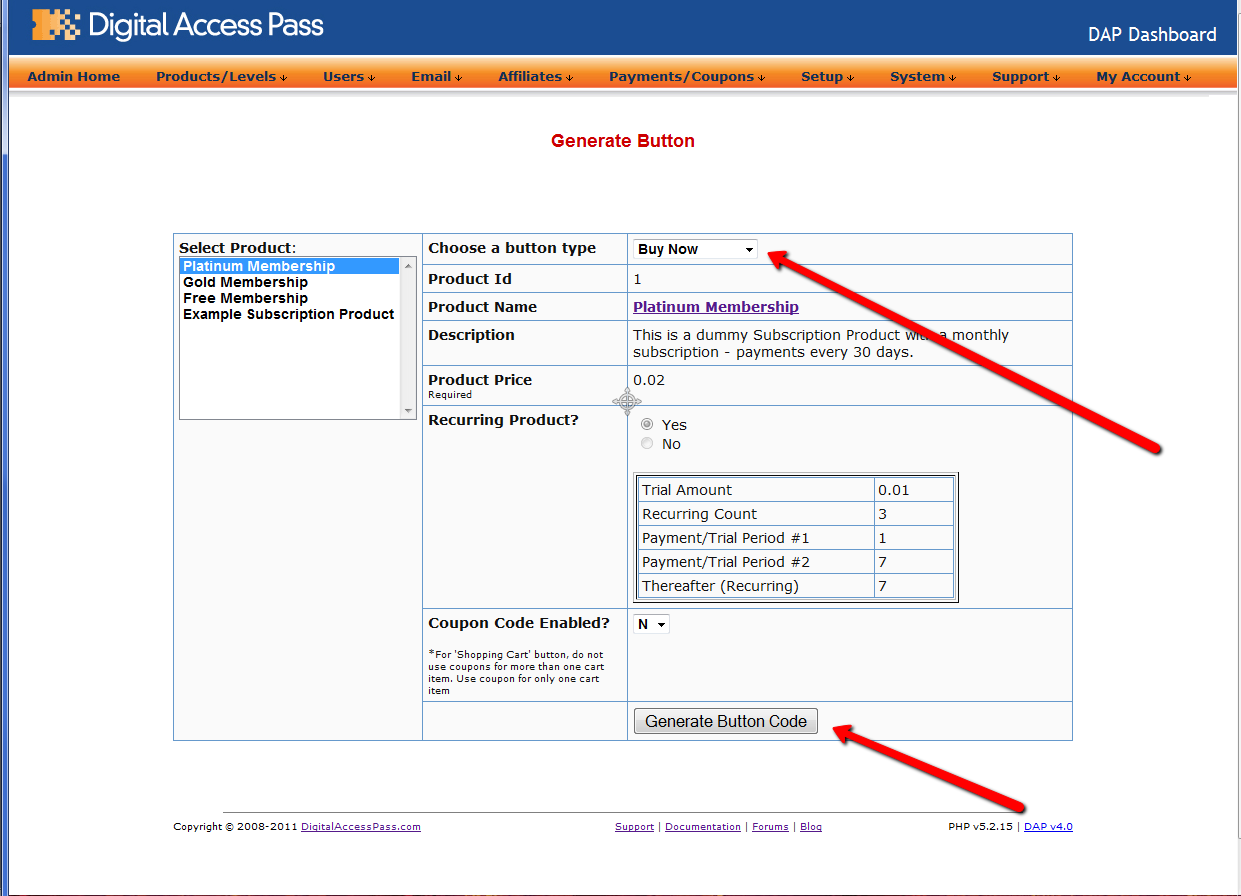Choose Example Subscription Product from list

click(288, 315)
